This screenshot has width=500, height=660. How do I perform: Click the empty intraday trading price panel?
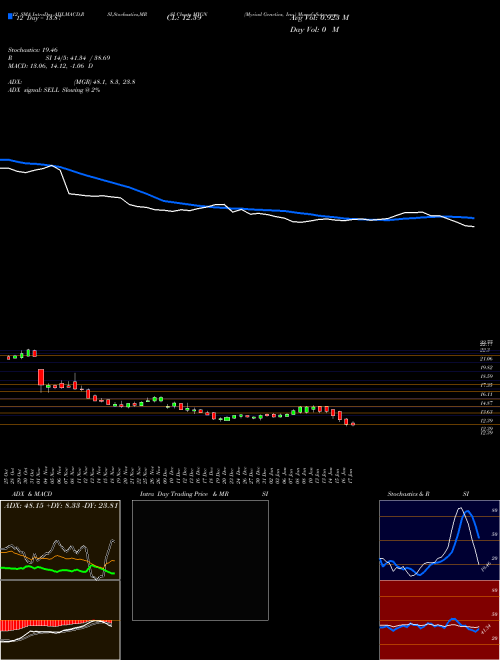(x=200, y=560)
